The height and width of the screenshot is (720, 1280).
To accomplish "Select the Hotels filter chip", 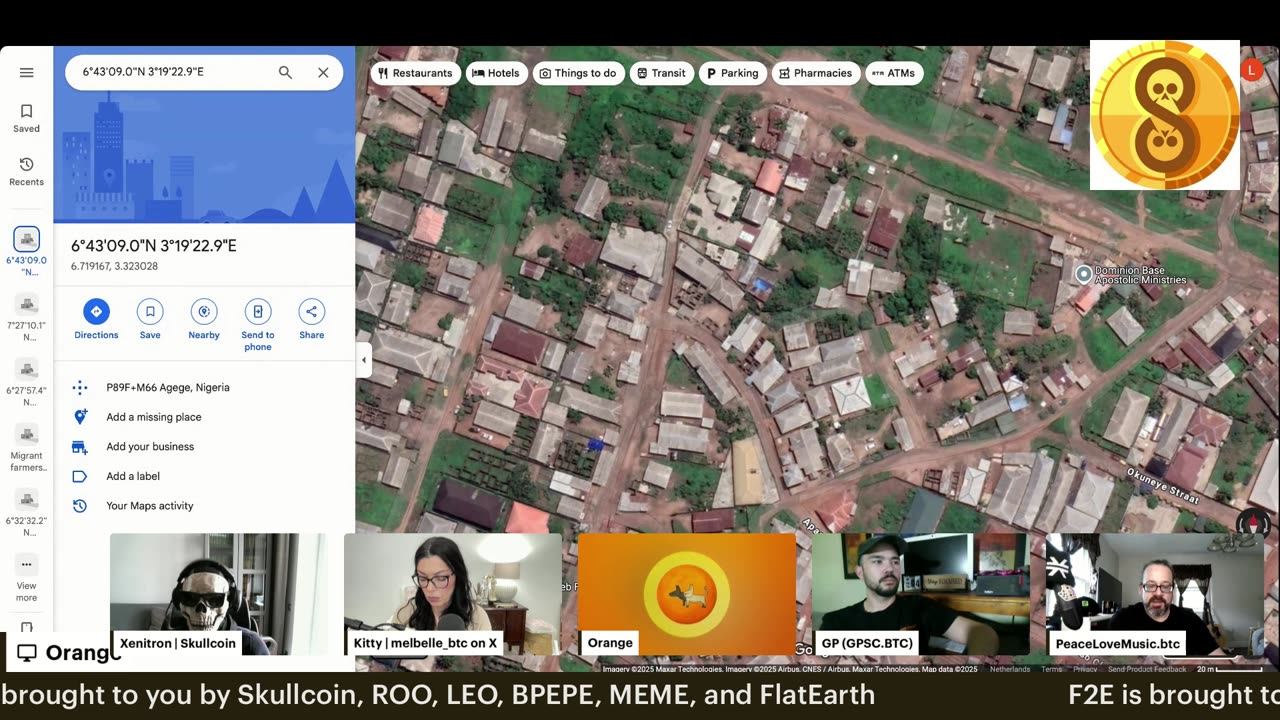I will 496,73.
